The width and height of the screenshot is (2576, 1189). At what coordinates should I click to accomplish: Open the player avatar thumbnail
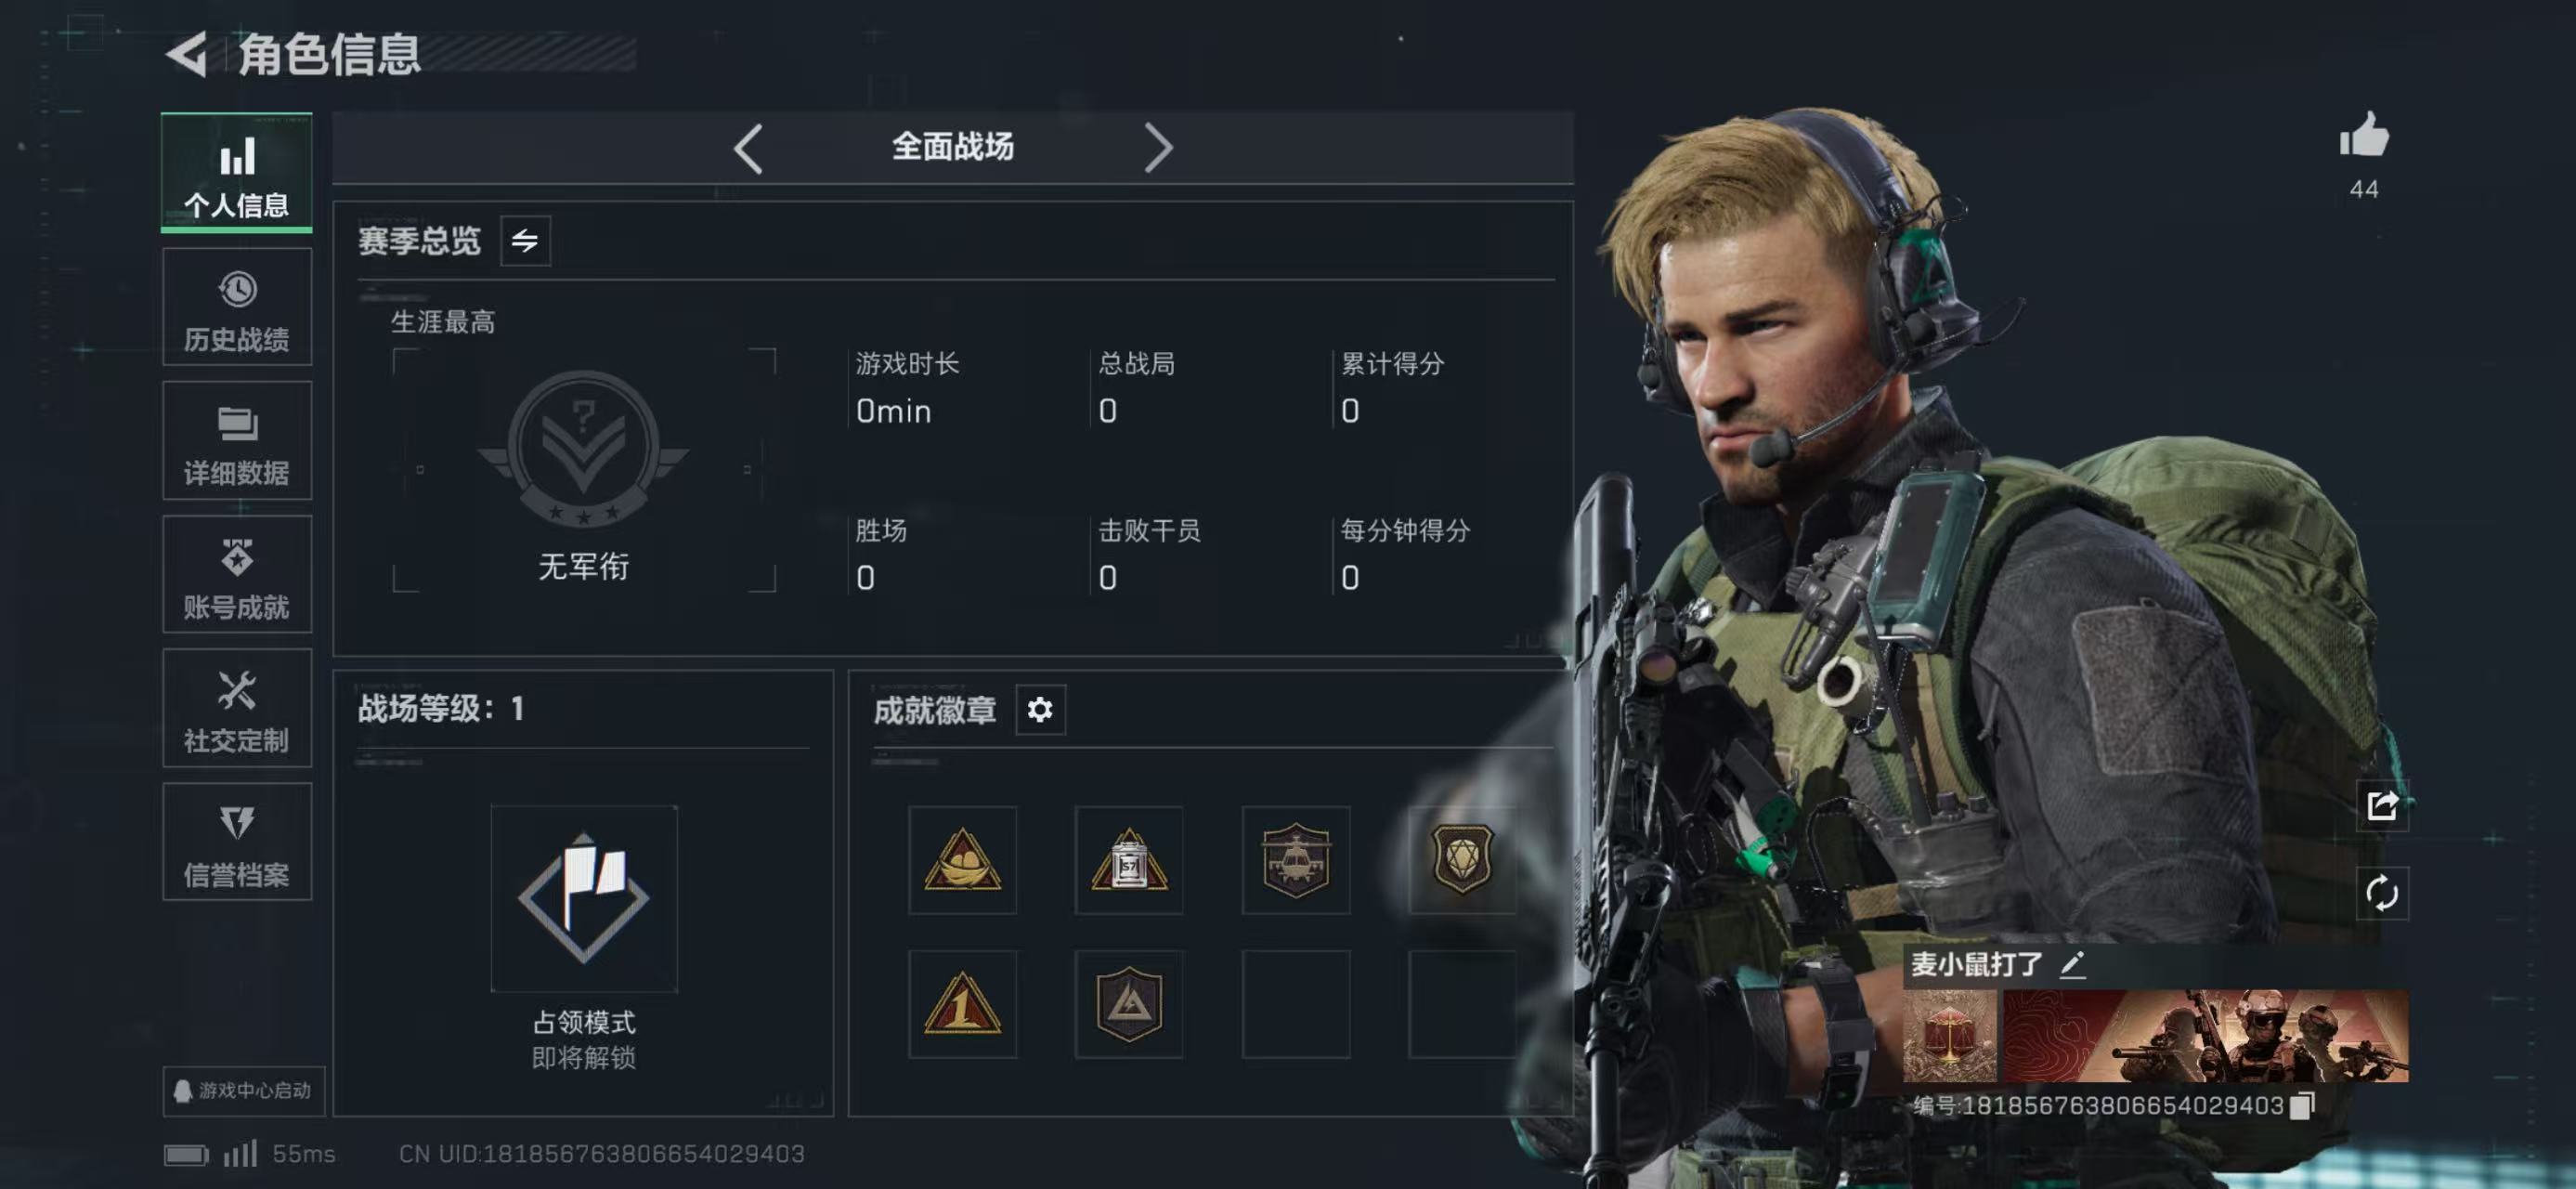point(1949,1037)
